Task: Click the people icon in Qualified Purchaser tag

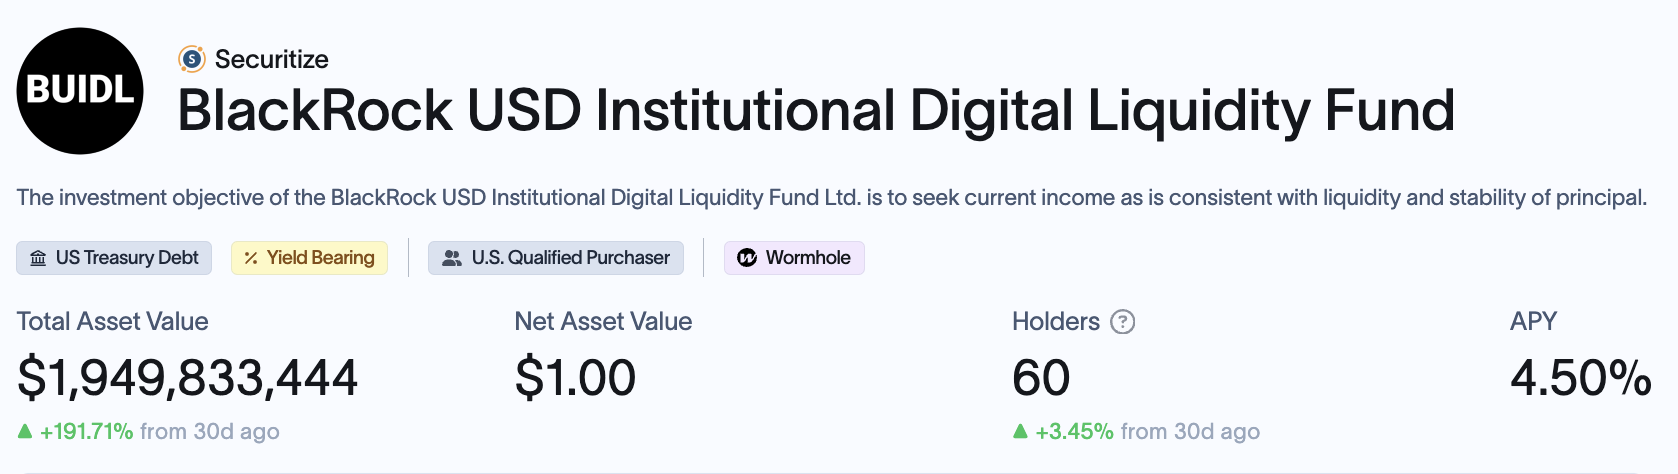Action: [x=452, y=258]
